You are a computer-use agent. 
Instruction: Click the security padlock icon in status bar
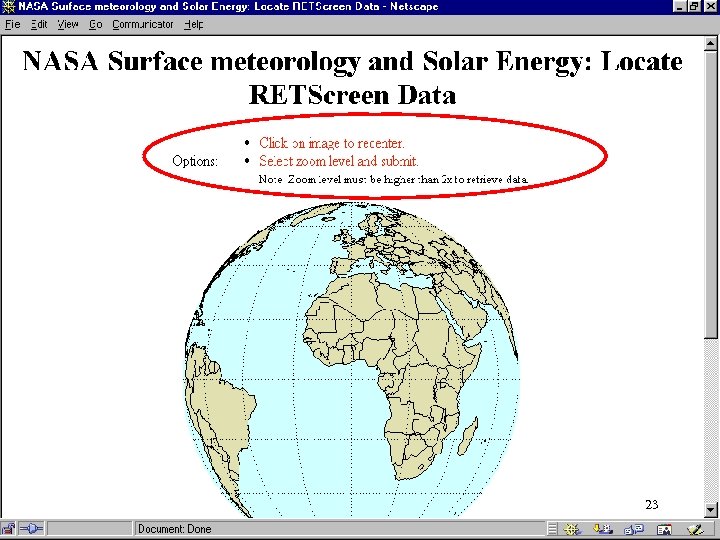tap(8, 529)
